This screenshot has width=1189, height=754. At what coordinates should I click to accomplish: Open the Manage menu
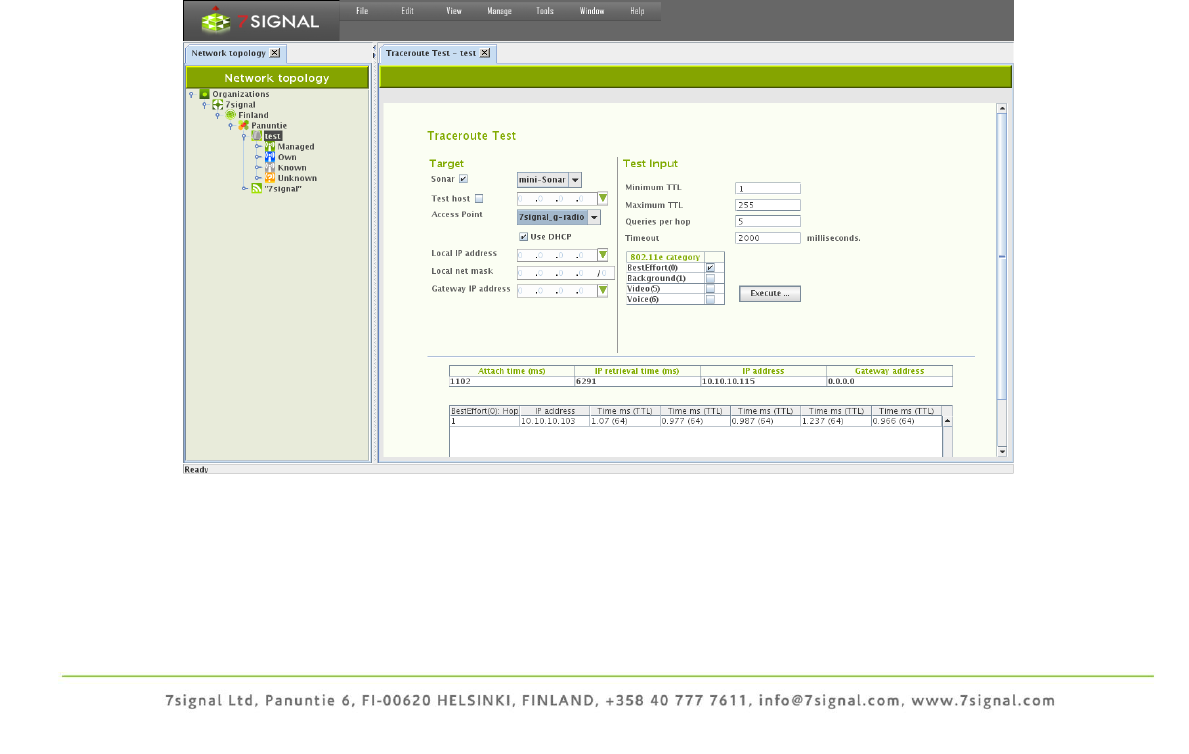click(x=500, y=11)
